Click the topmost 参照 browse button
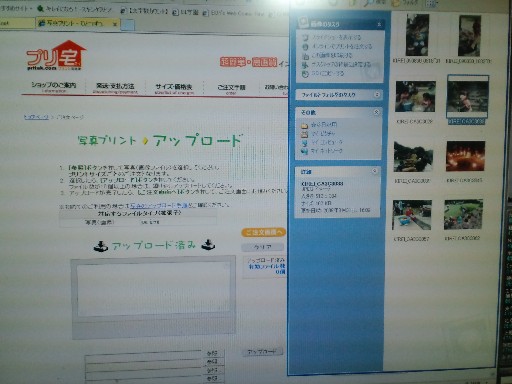The height and width of the screenshot is (384, 512). point(213,353)
